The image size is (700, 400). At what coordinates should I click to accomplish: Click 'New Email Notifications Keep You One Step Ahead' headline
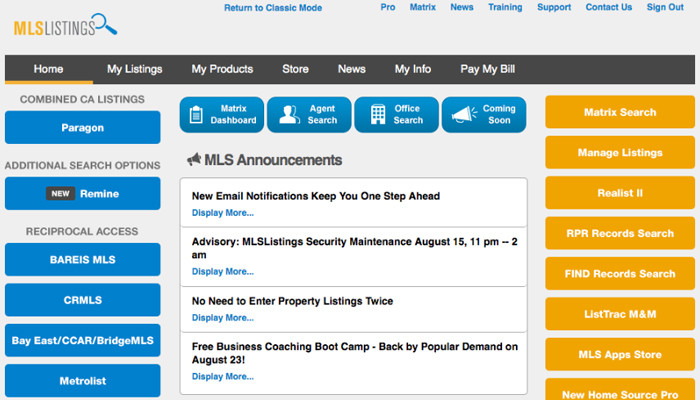point(316,196)
